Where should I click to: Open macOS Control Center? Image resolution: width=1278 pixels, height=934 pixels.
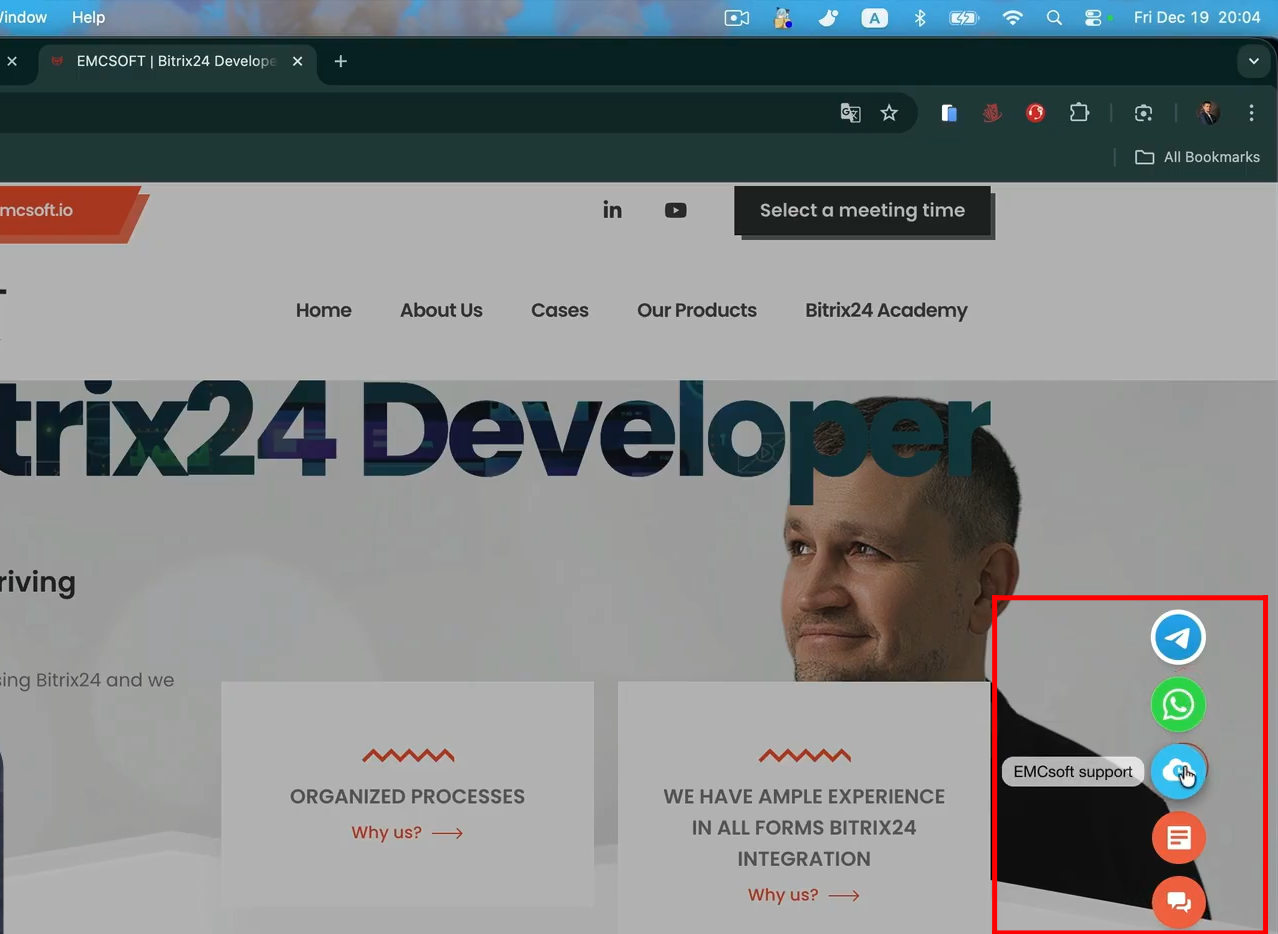[x=1093, y=18]
